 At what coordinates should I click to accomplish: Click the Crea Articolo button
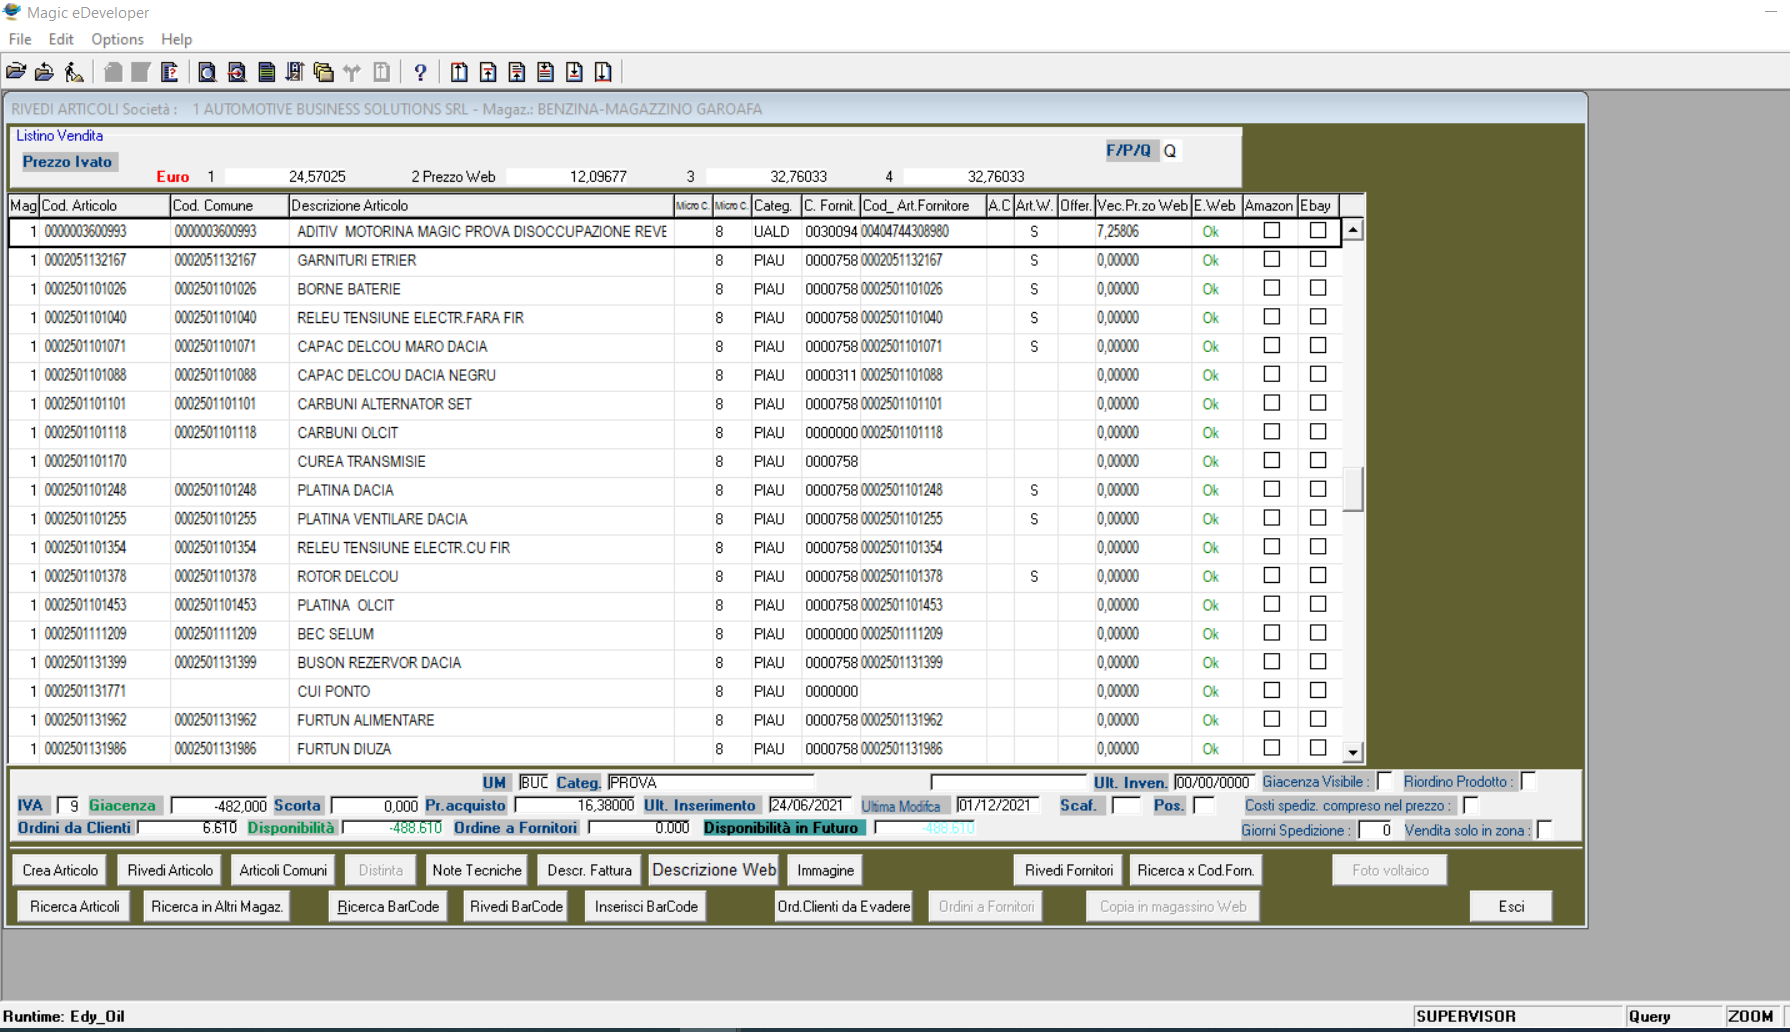point(60,870)
